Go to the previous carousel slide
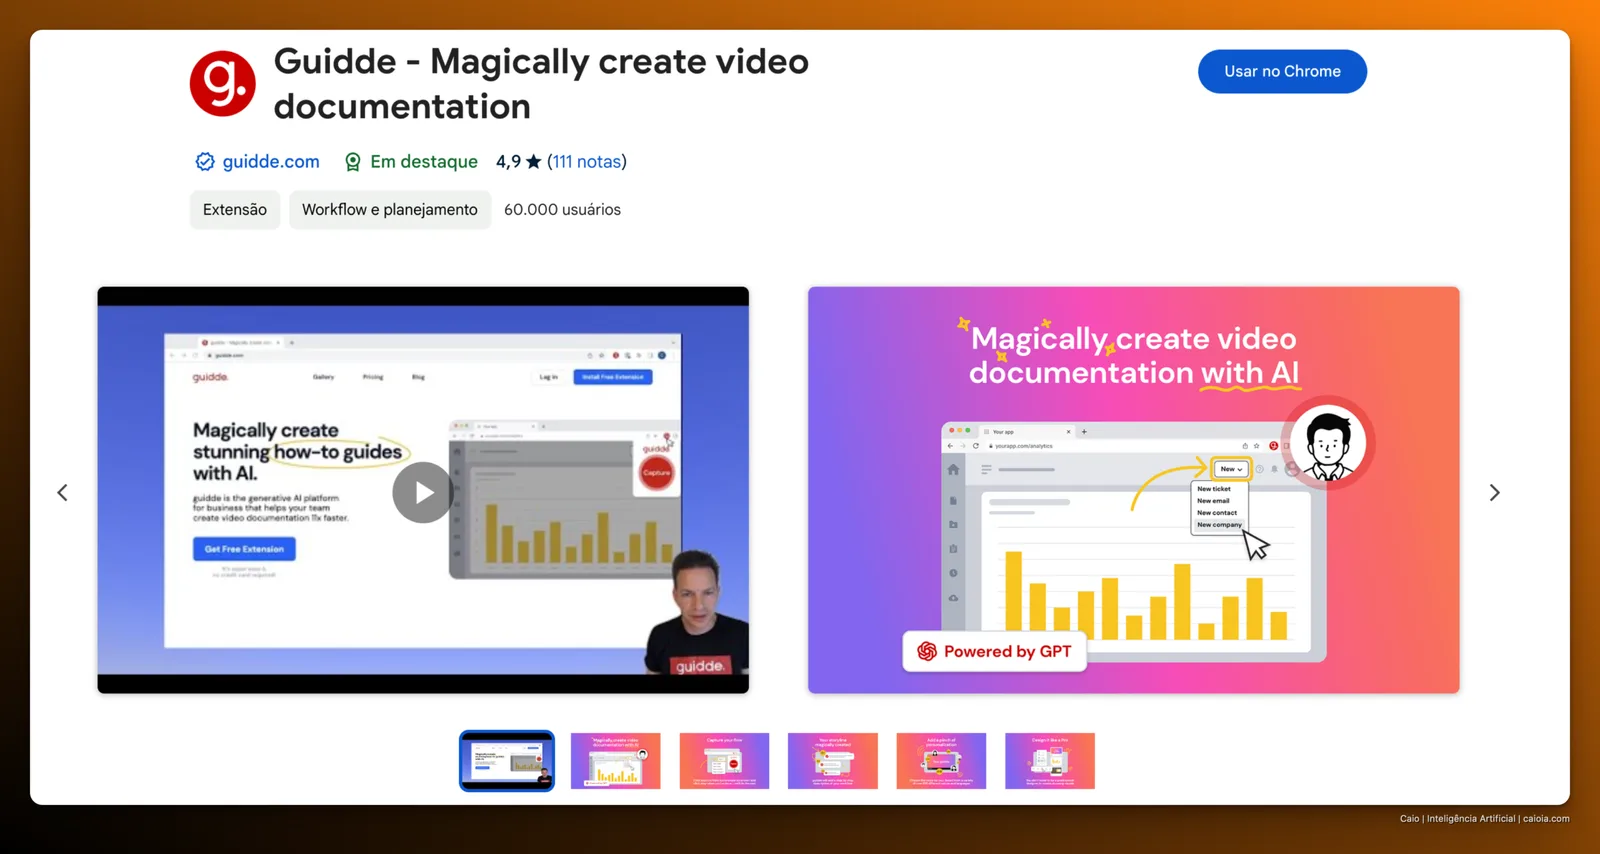 63,492
